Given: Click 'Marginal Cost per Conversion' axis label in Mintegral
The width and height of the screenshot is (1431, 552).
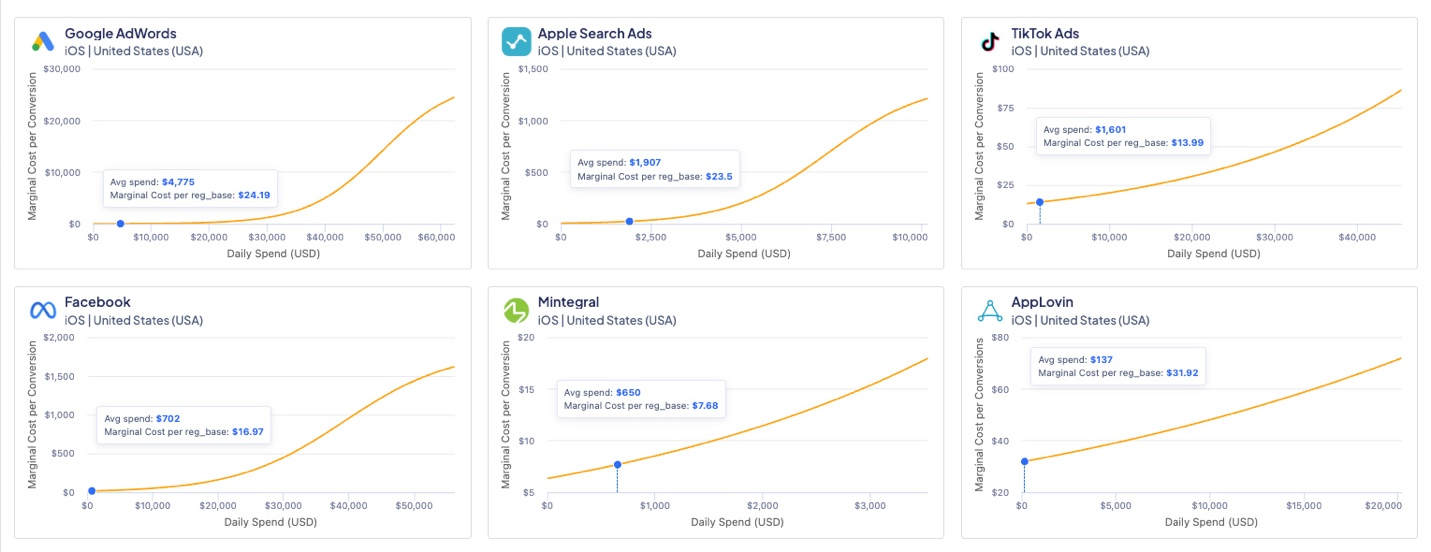Looking at the screenshot, I should coord(506,416).
